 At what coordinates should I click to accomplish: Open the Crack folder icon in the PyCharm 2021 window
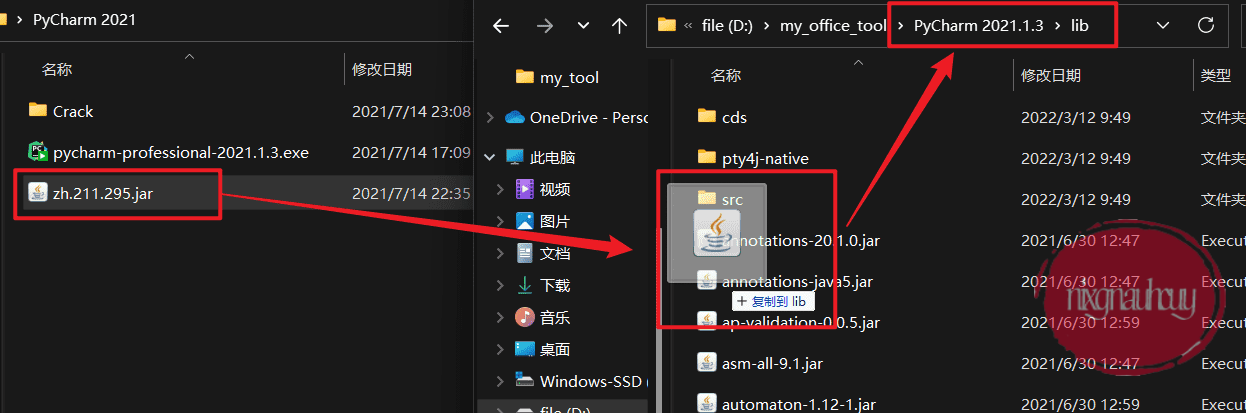[x=38, y=110]
